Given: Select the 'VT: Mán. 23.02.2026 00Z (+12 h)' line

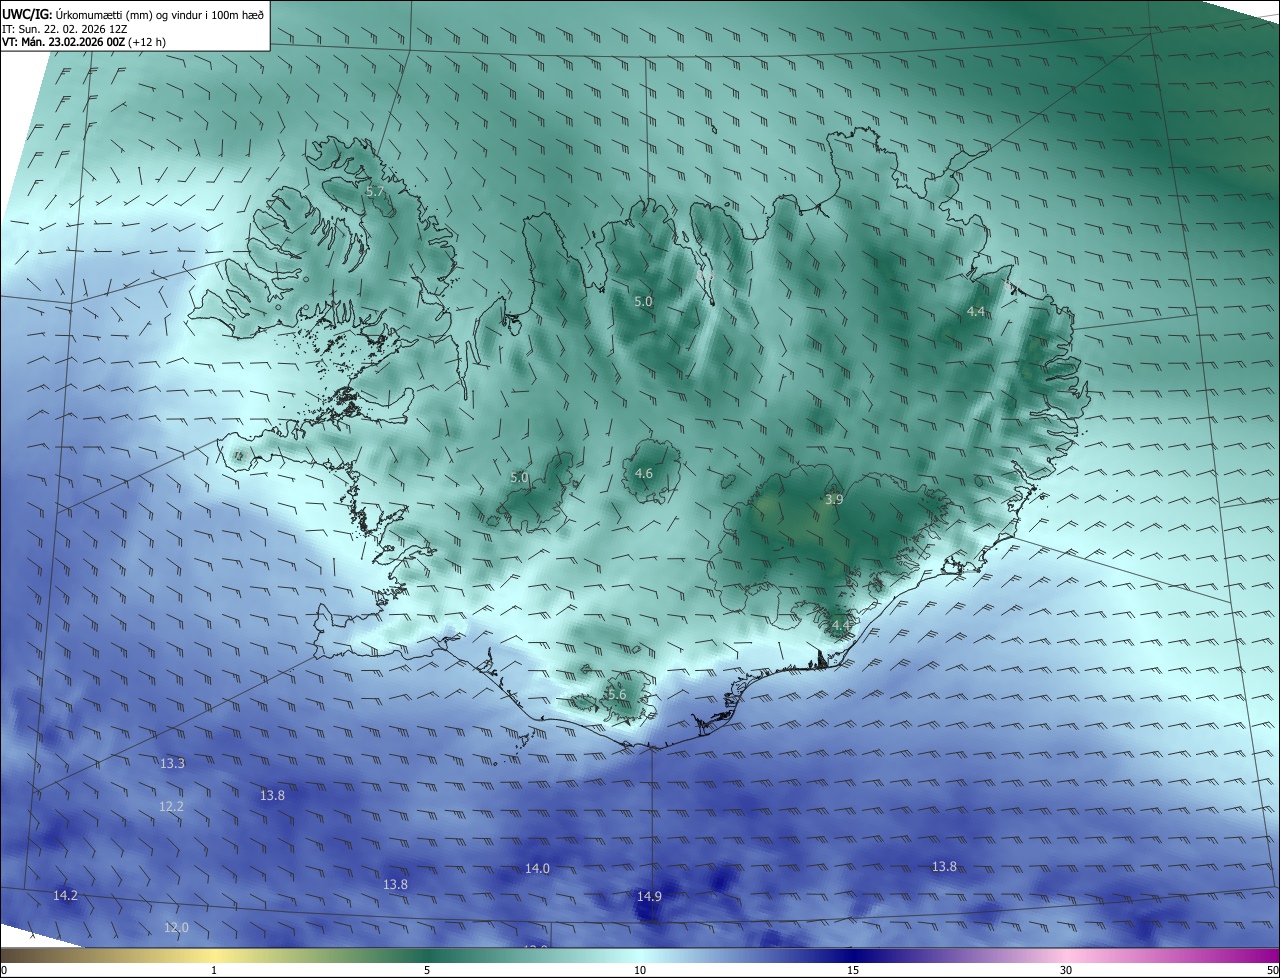Looking at the screenshot, I should point(84,43).
